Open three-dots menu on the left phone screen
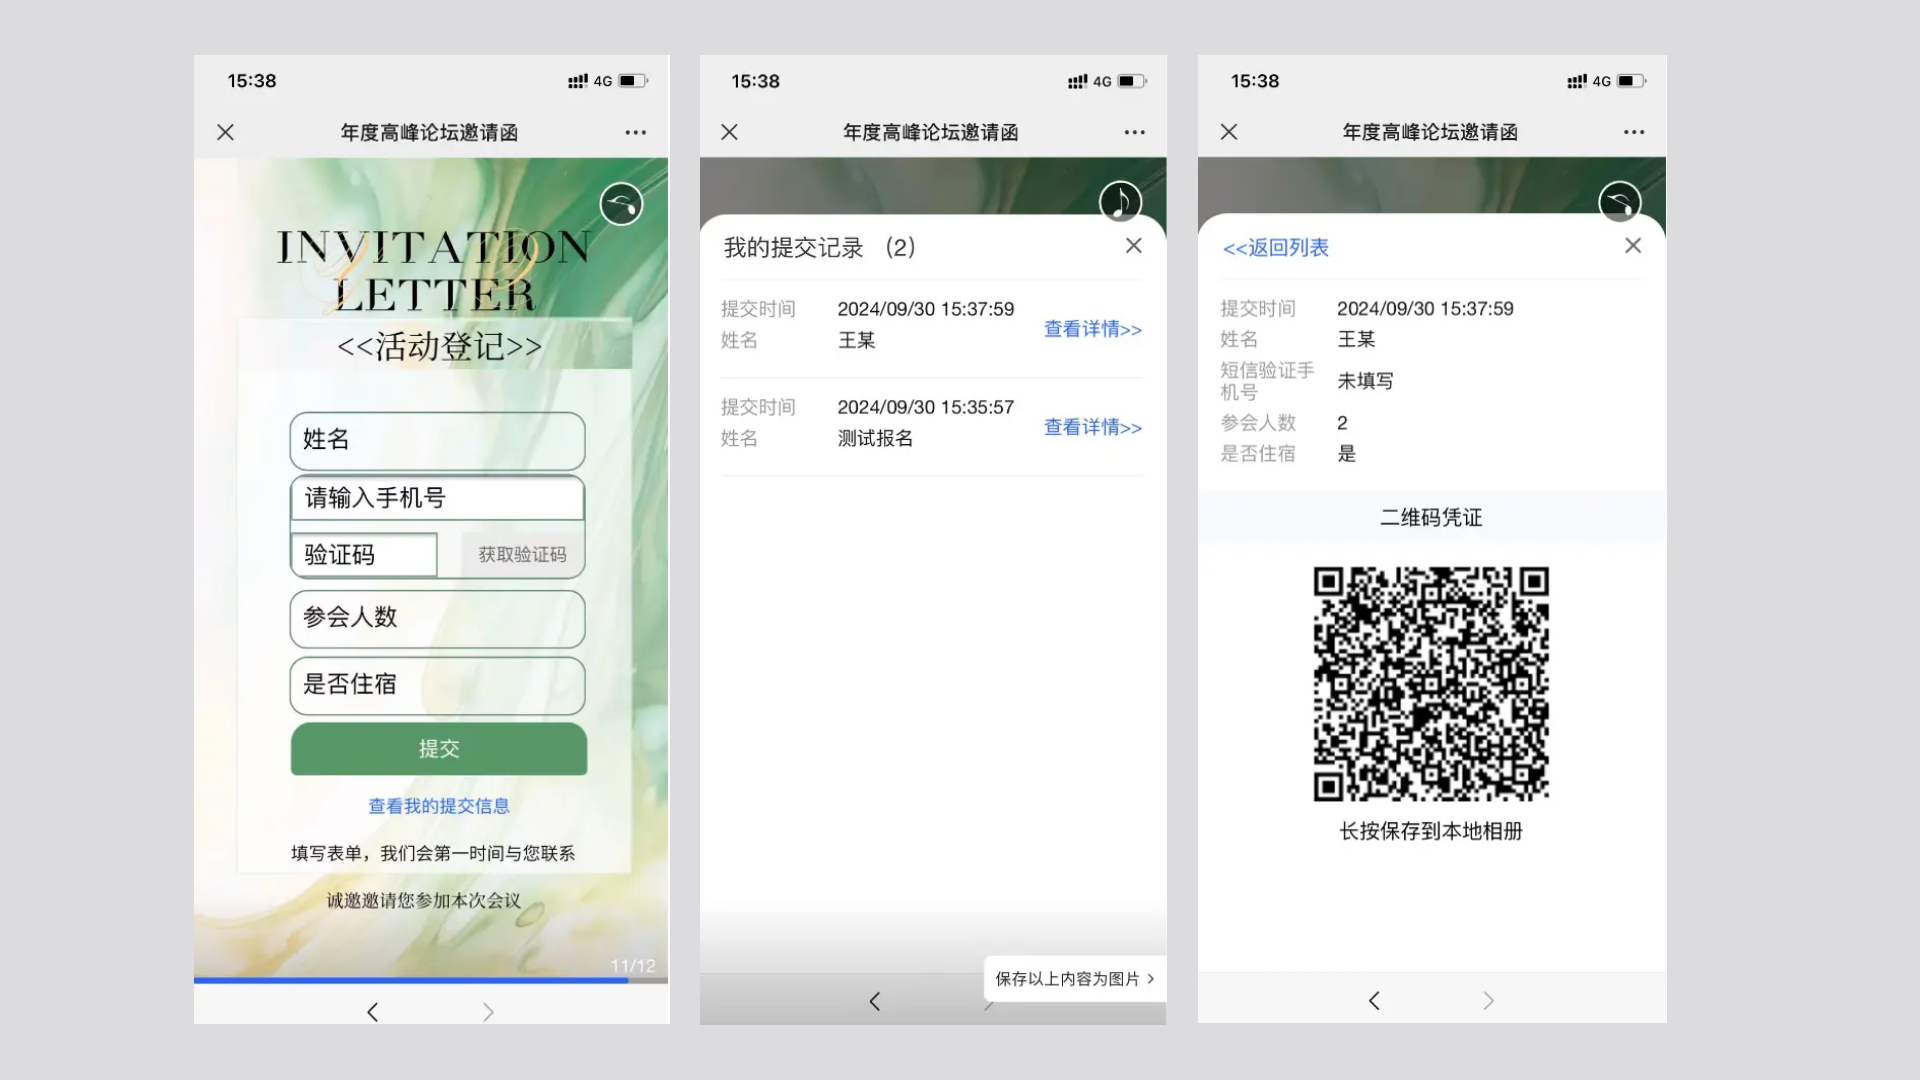The width and height of the screenshot is (1920, 1080). pyautogui.click(x=635, y=132)
